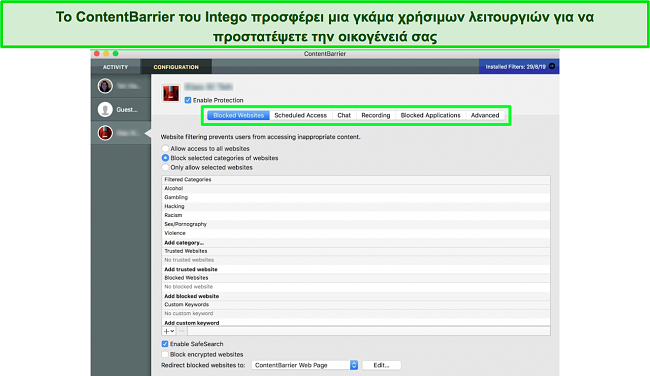The width and height of the screenshot is (650, 376).
Task: Click the No blocked website row
Action: (x=356, y=287)
